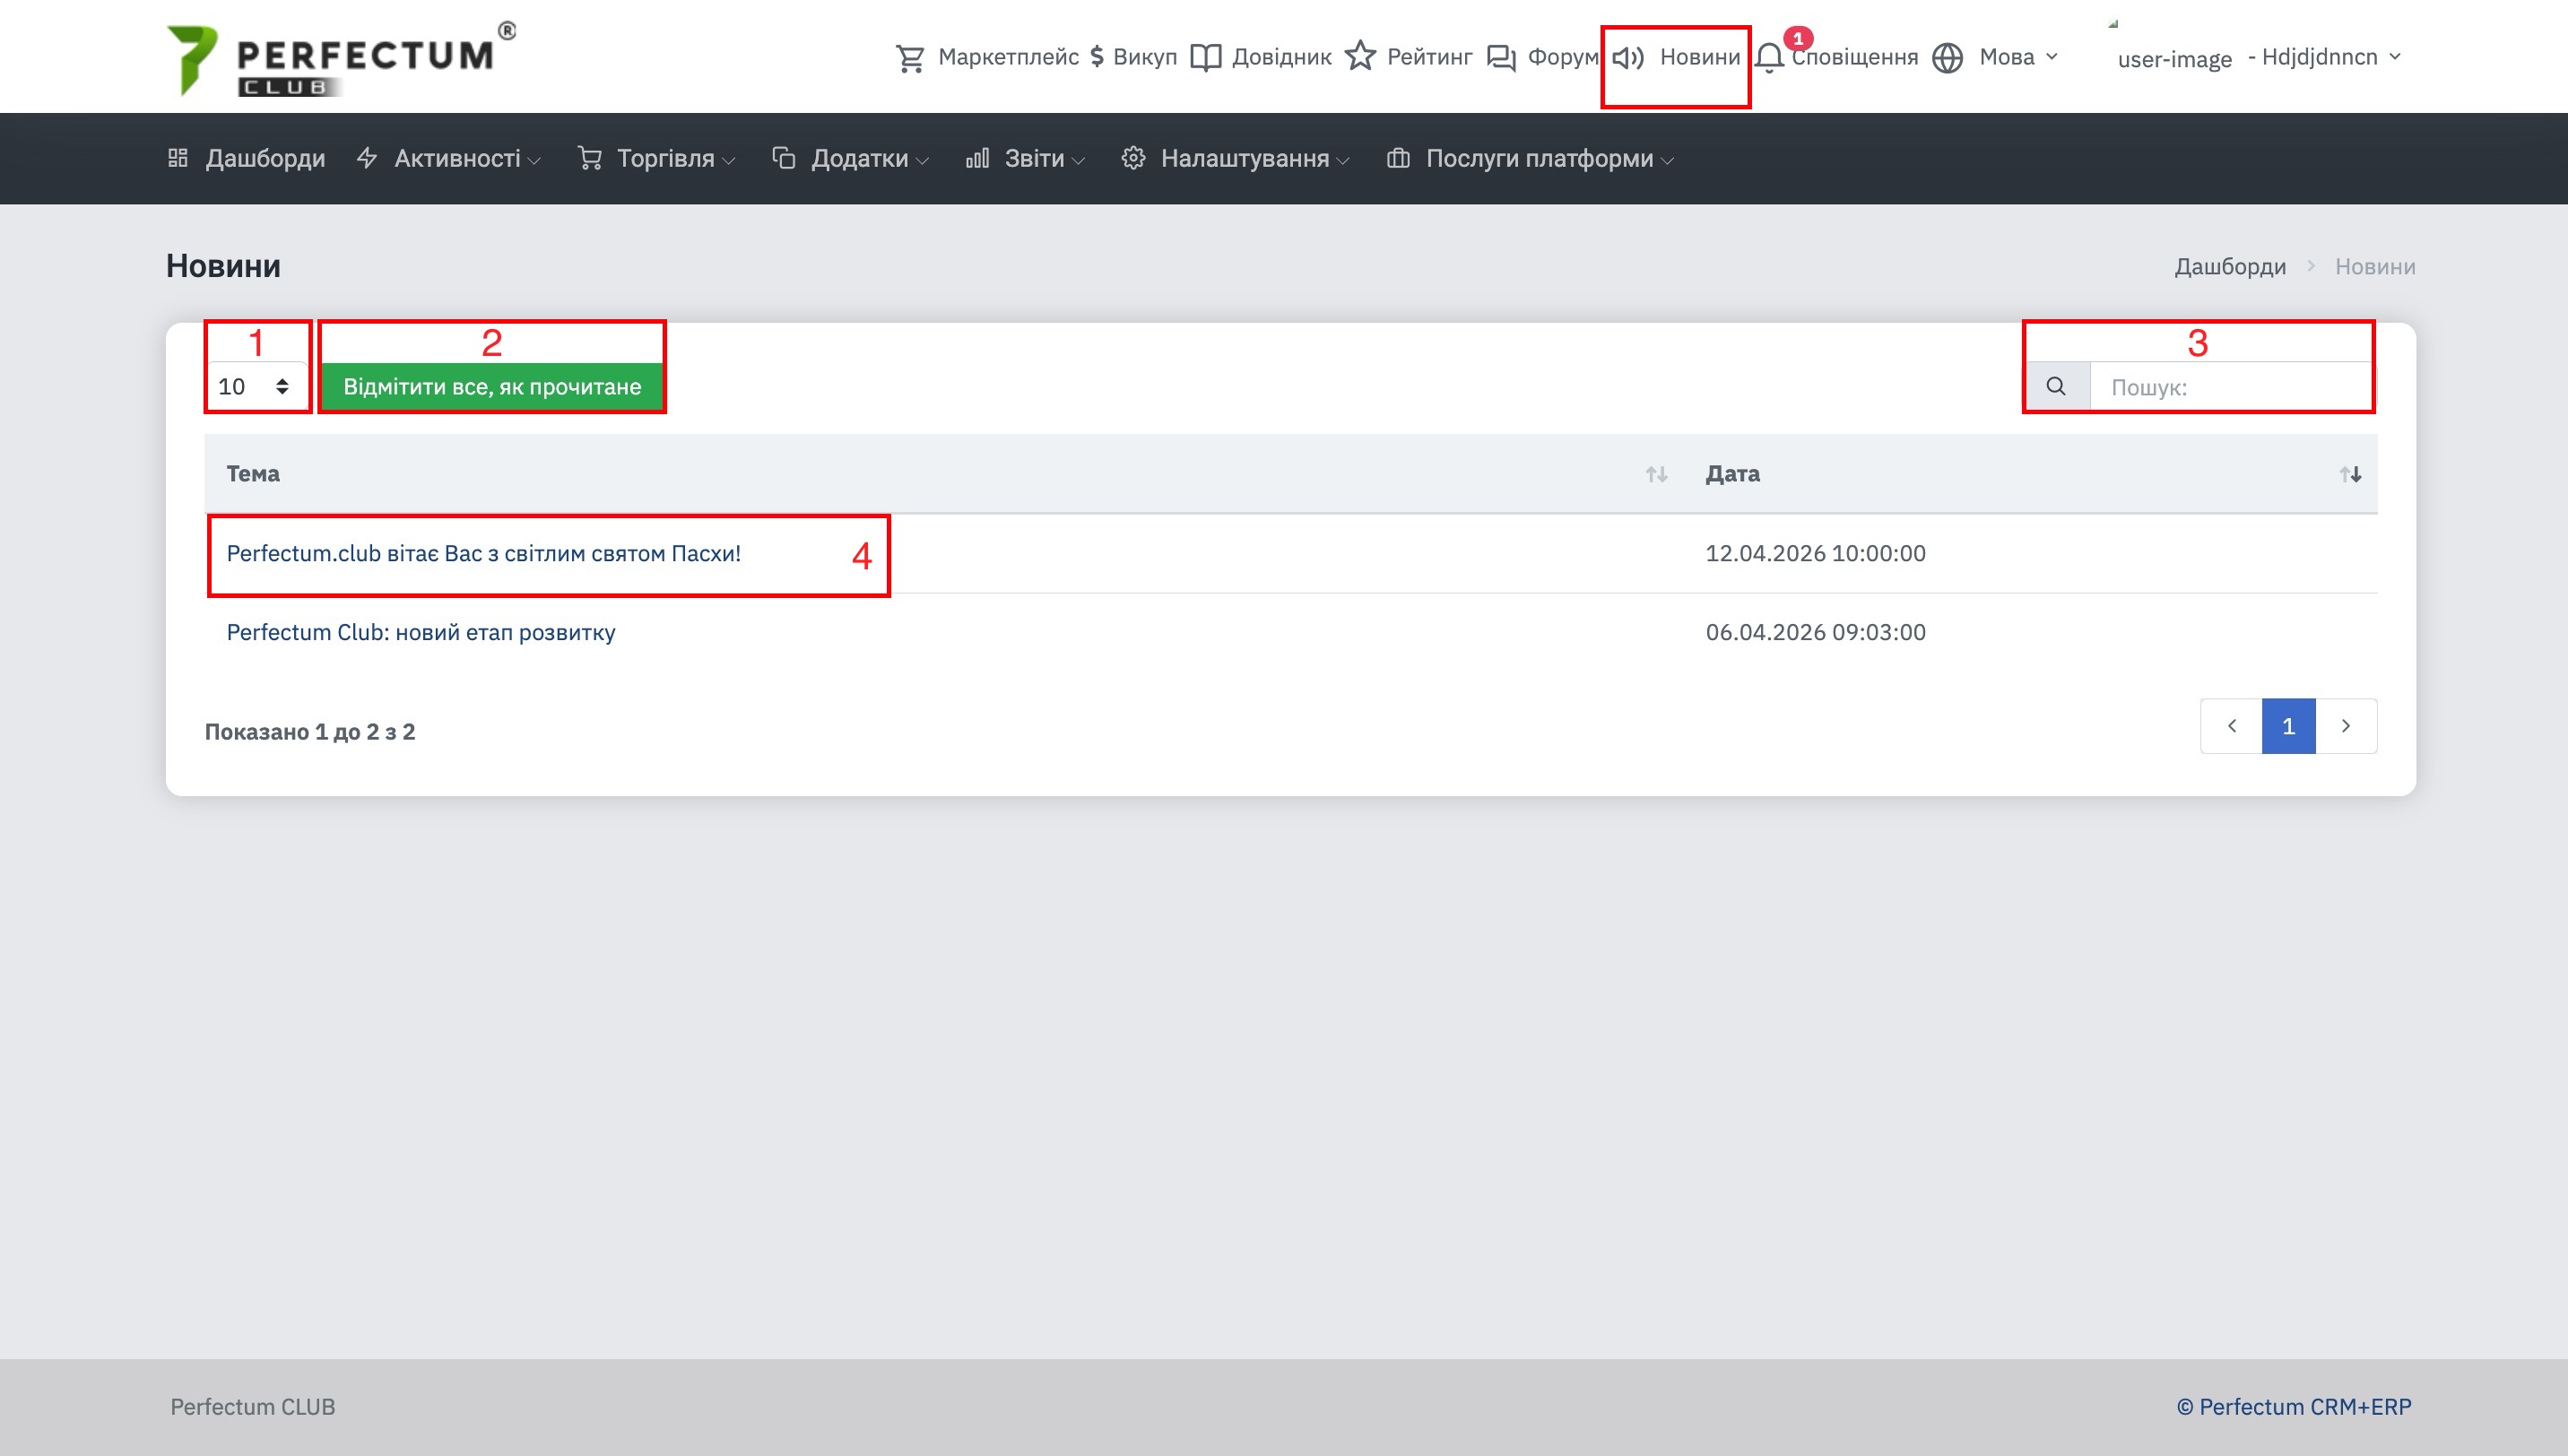Open Форум via chat bubbles icon

point(1501,58)
